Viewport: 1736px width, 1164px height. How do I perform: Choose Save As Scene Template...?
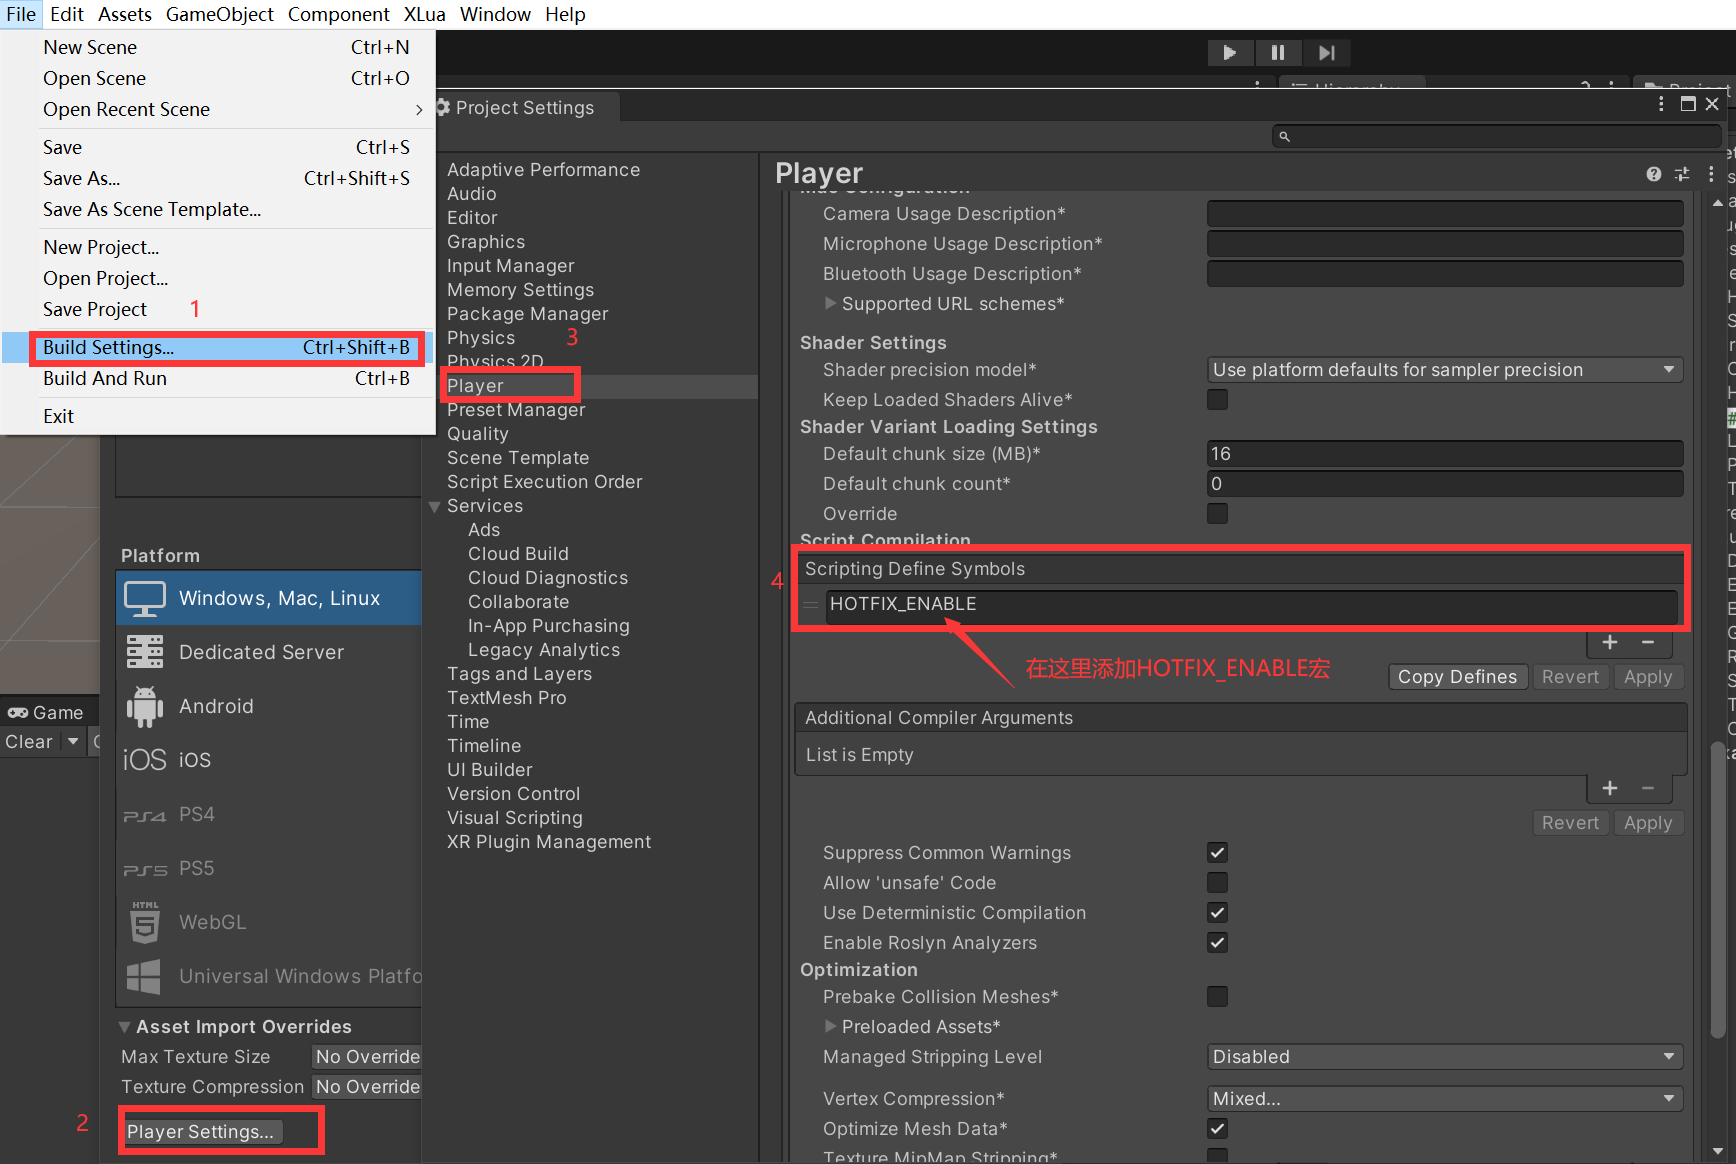(x=219, y=210)
